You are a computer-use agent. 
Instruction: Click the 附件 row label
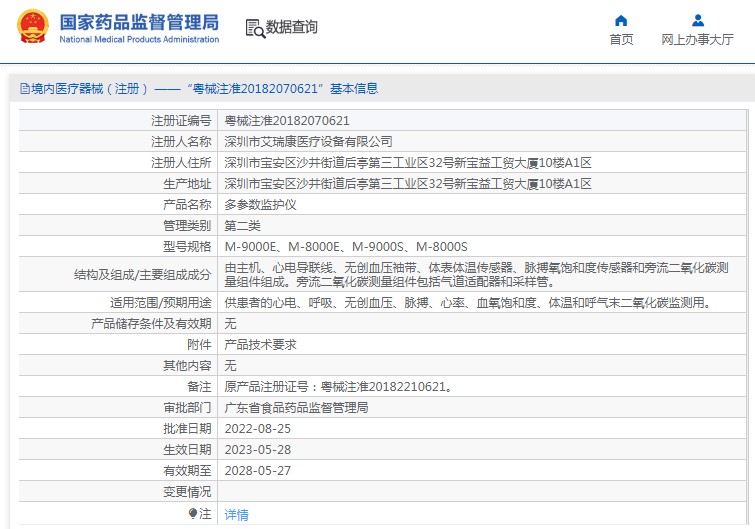coord(199,345)
